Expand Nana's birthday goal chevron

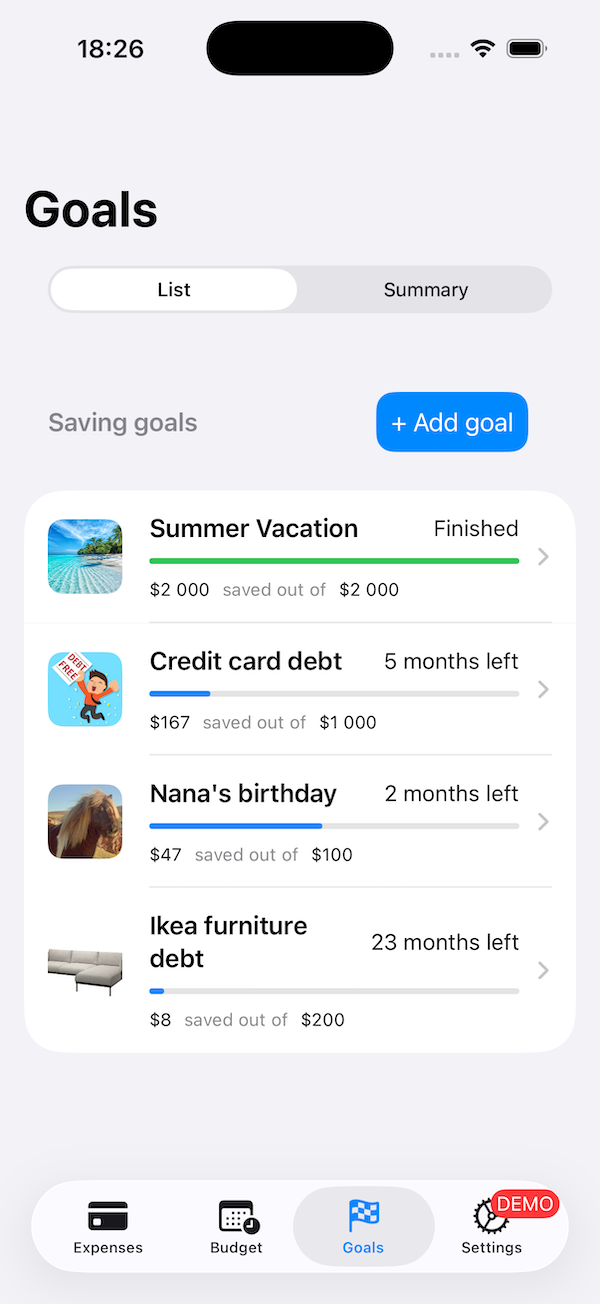543,821
